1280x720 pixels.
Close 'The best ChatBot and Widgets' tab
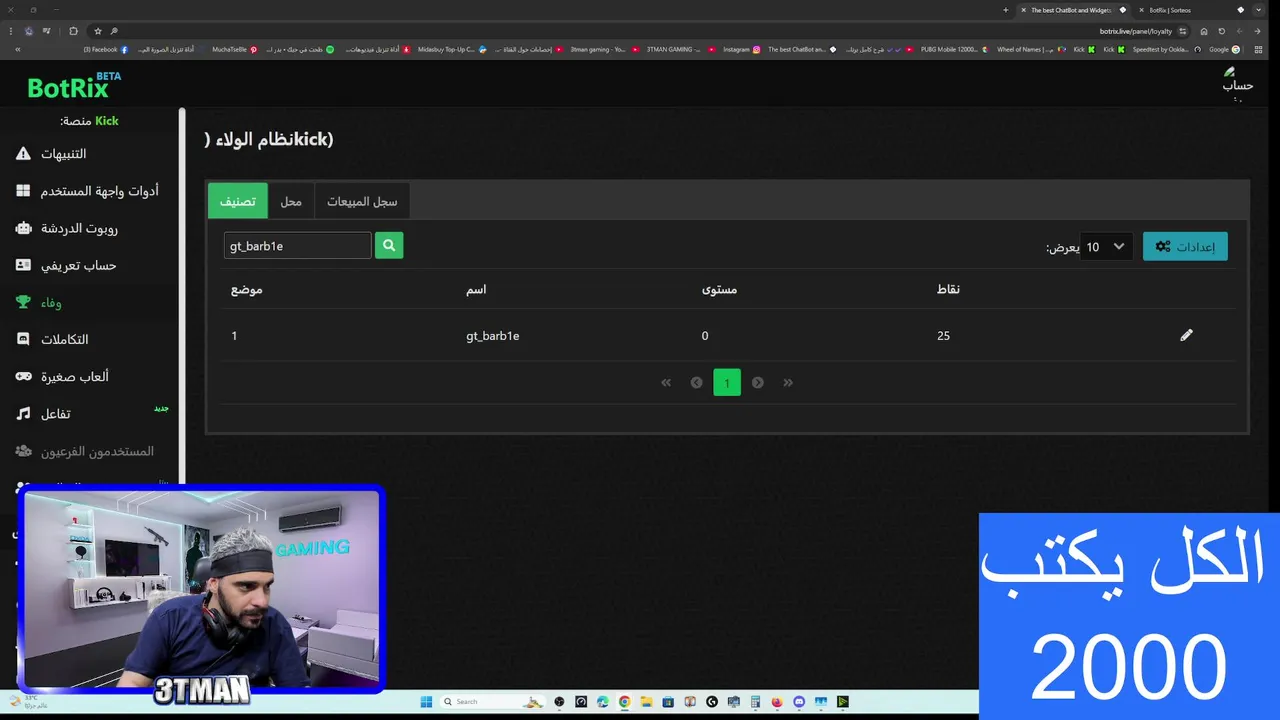pos(1023,10)
